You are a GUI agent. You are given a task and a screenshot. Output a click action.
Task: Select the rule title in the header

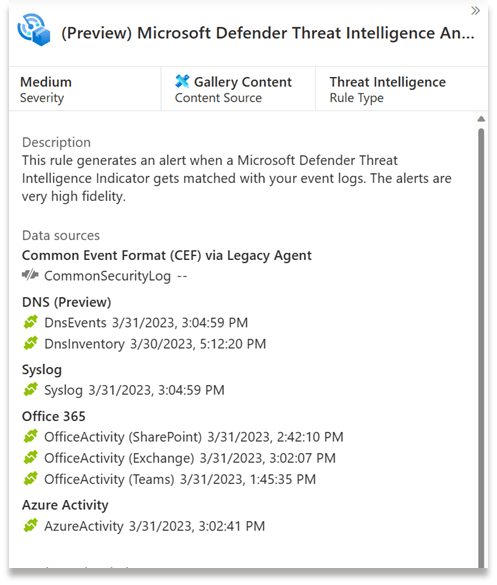click(268, 33)
